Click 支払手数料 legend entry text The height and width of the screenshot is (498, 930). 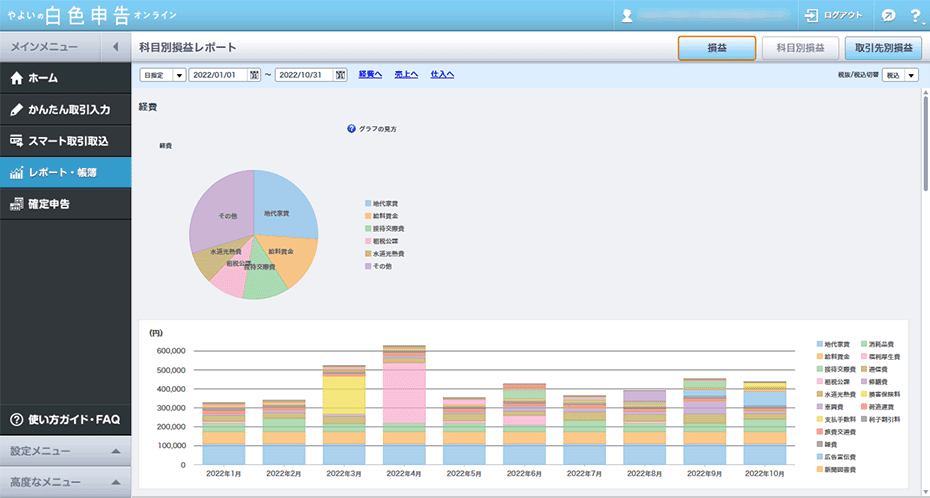[x=840, y=420]
